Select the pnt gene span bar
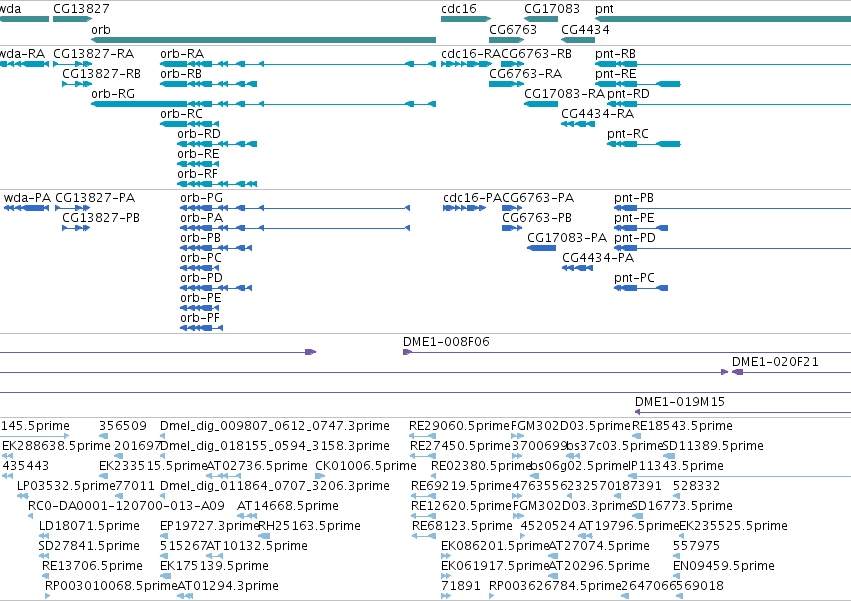Screen dimensions: 851x601 [723, 19]
